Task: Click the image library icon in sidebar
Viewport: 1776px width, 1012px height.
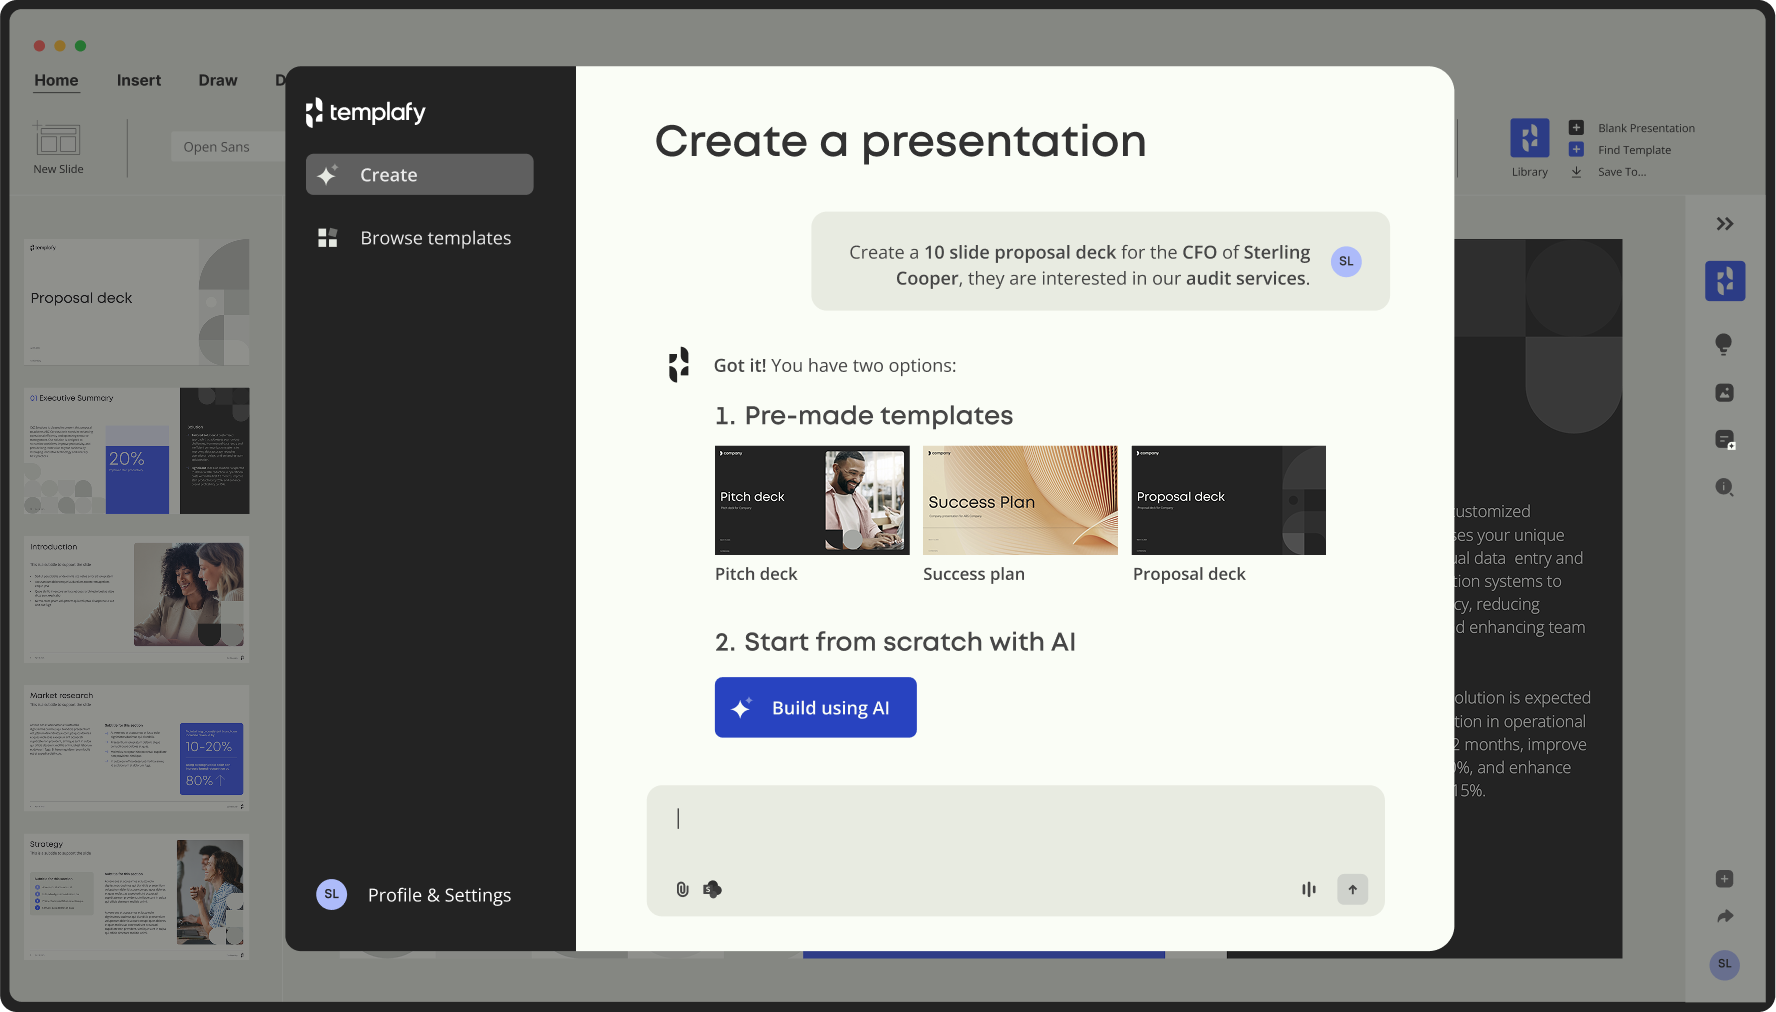Action: coord(1724,393)
